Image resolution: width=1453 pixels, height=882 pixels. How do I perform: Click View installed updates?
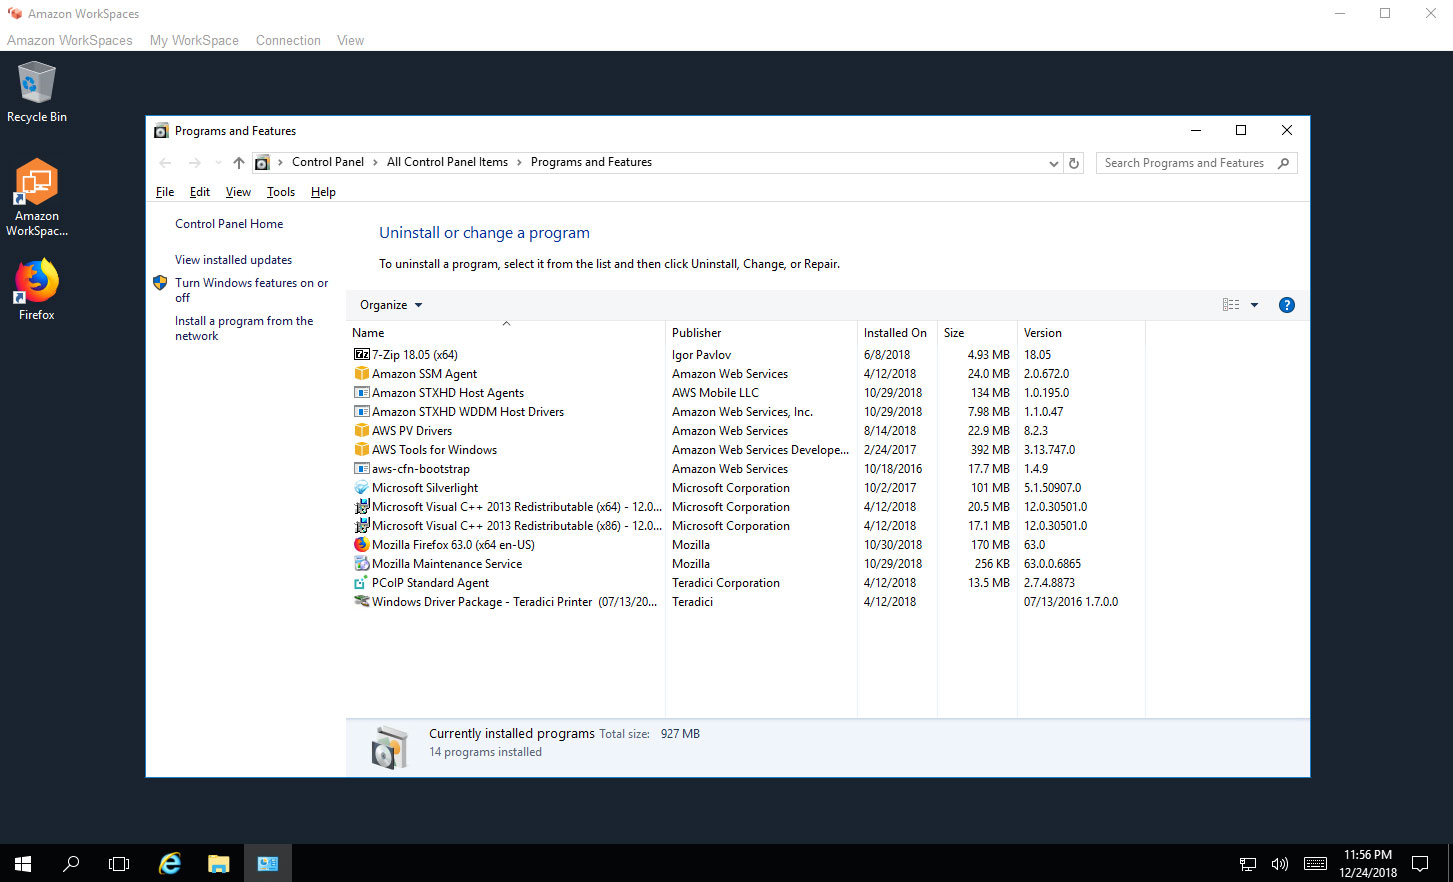click(x=233, y=259)
